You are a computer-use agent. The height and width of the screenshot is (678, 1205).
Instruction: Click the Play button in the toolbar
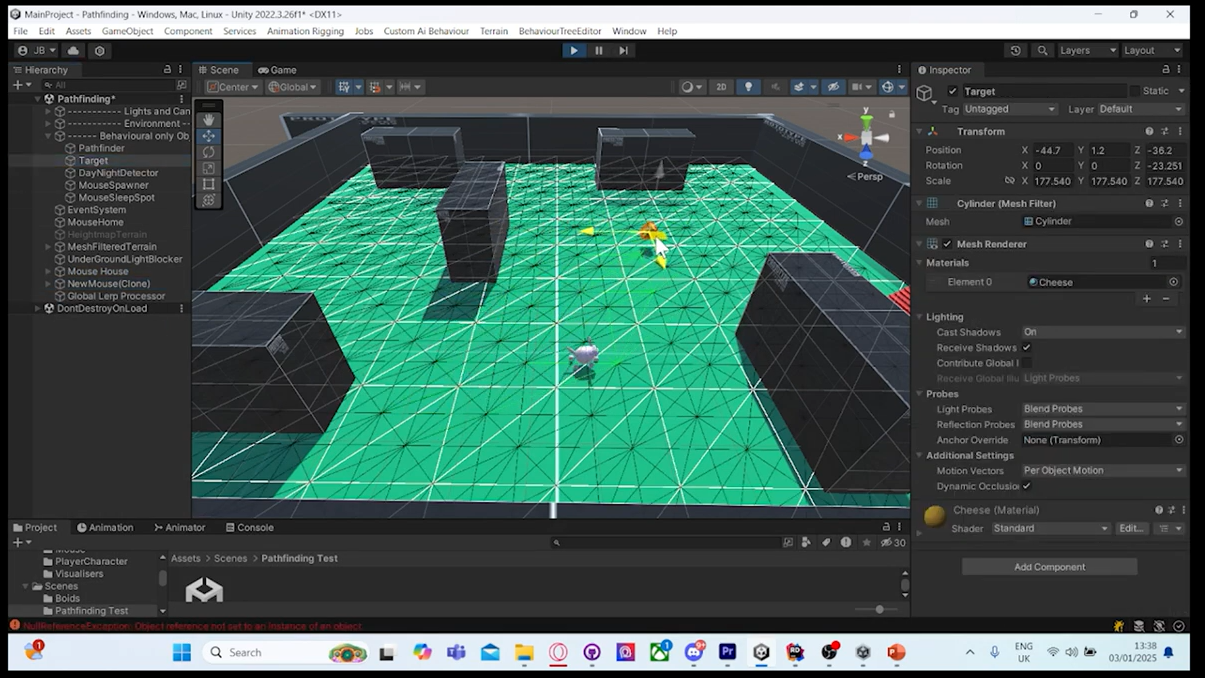tap(573, 50)
